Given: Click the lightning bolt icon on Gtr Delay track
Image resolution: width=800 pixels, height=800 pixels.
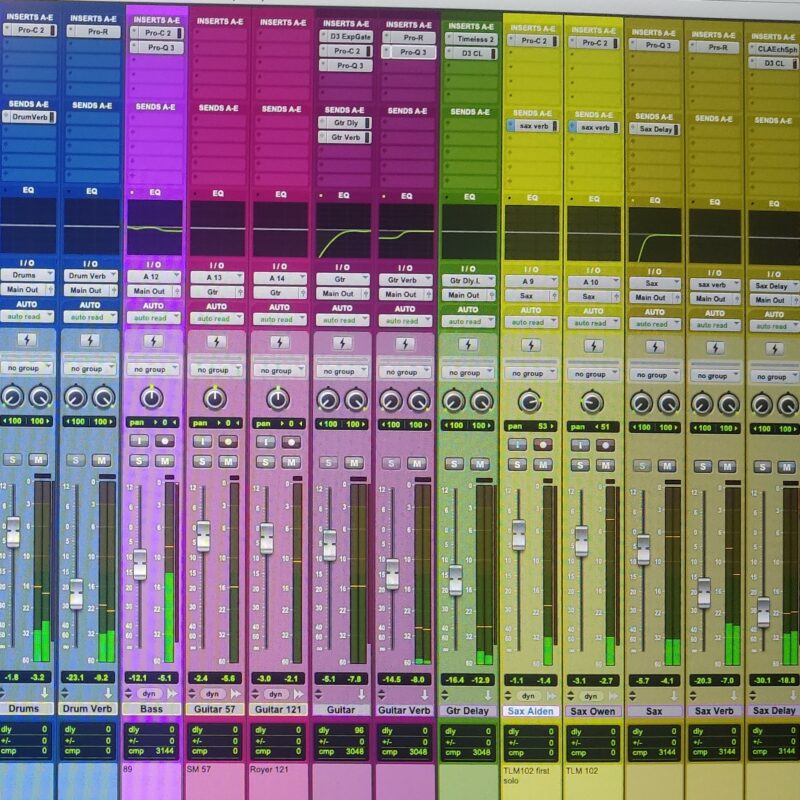Looking at the screenshot, I should pos(468,345).
